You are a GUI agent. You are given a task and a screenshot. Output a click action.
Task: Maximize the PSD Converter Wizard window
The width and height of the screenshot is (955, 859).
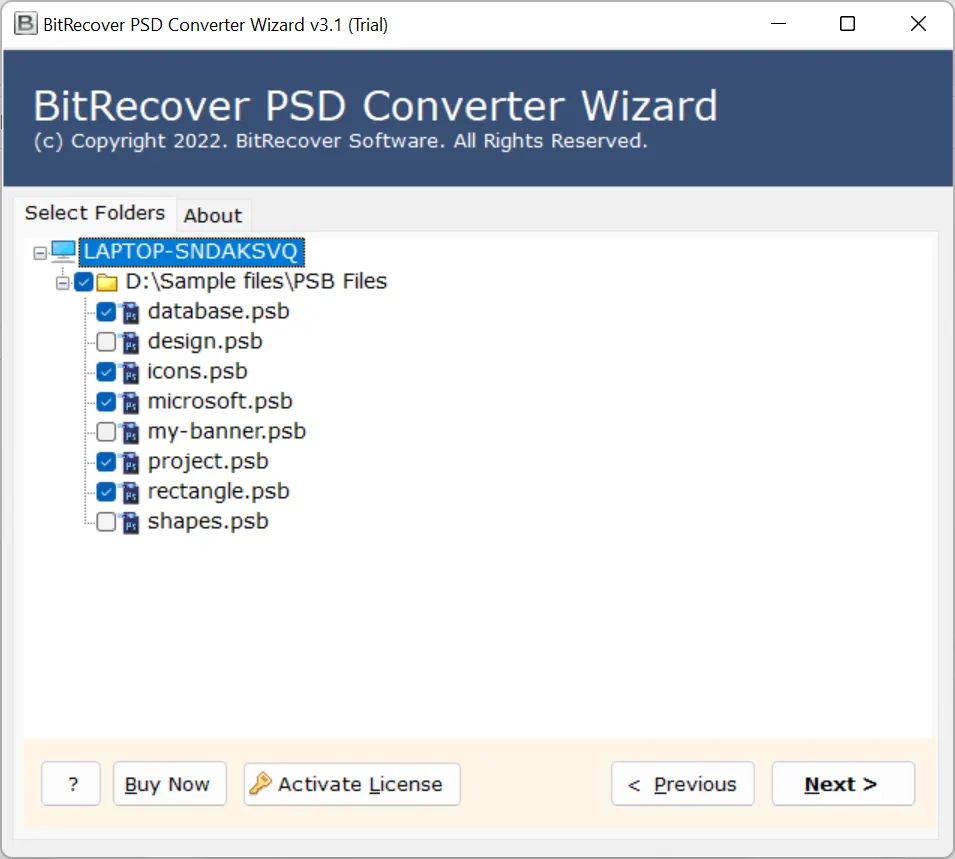[847, 24]
